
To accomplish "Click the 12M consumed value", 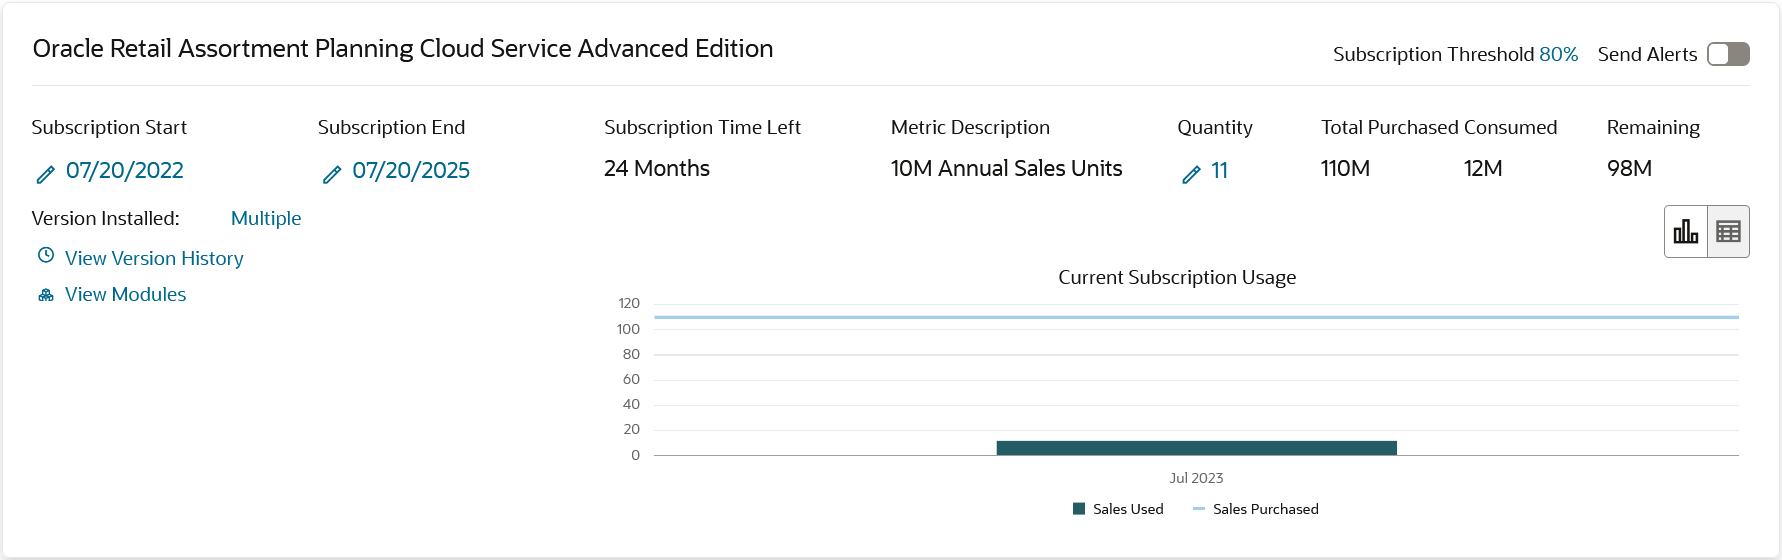I will tap(1483, 168).
